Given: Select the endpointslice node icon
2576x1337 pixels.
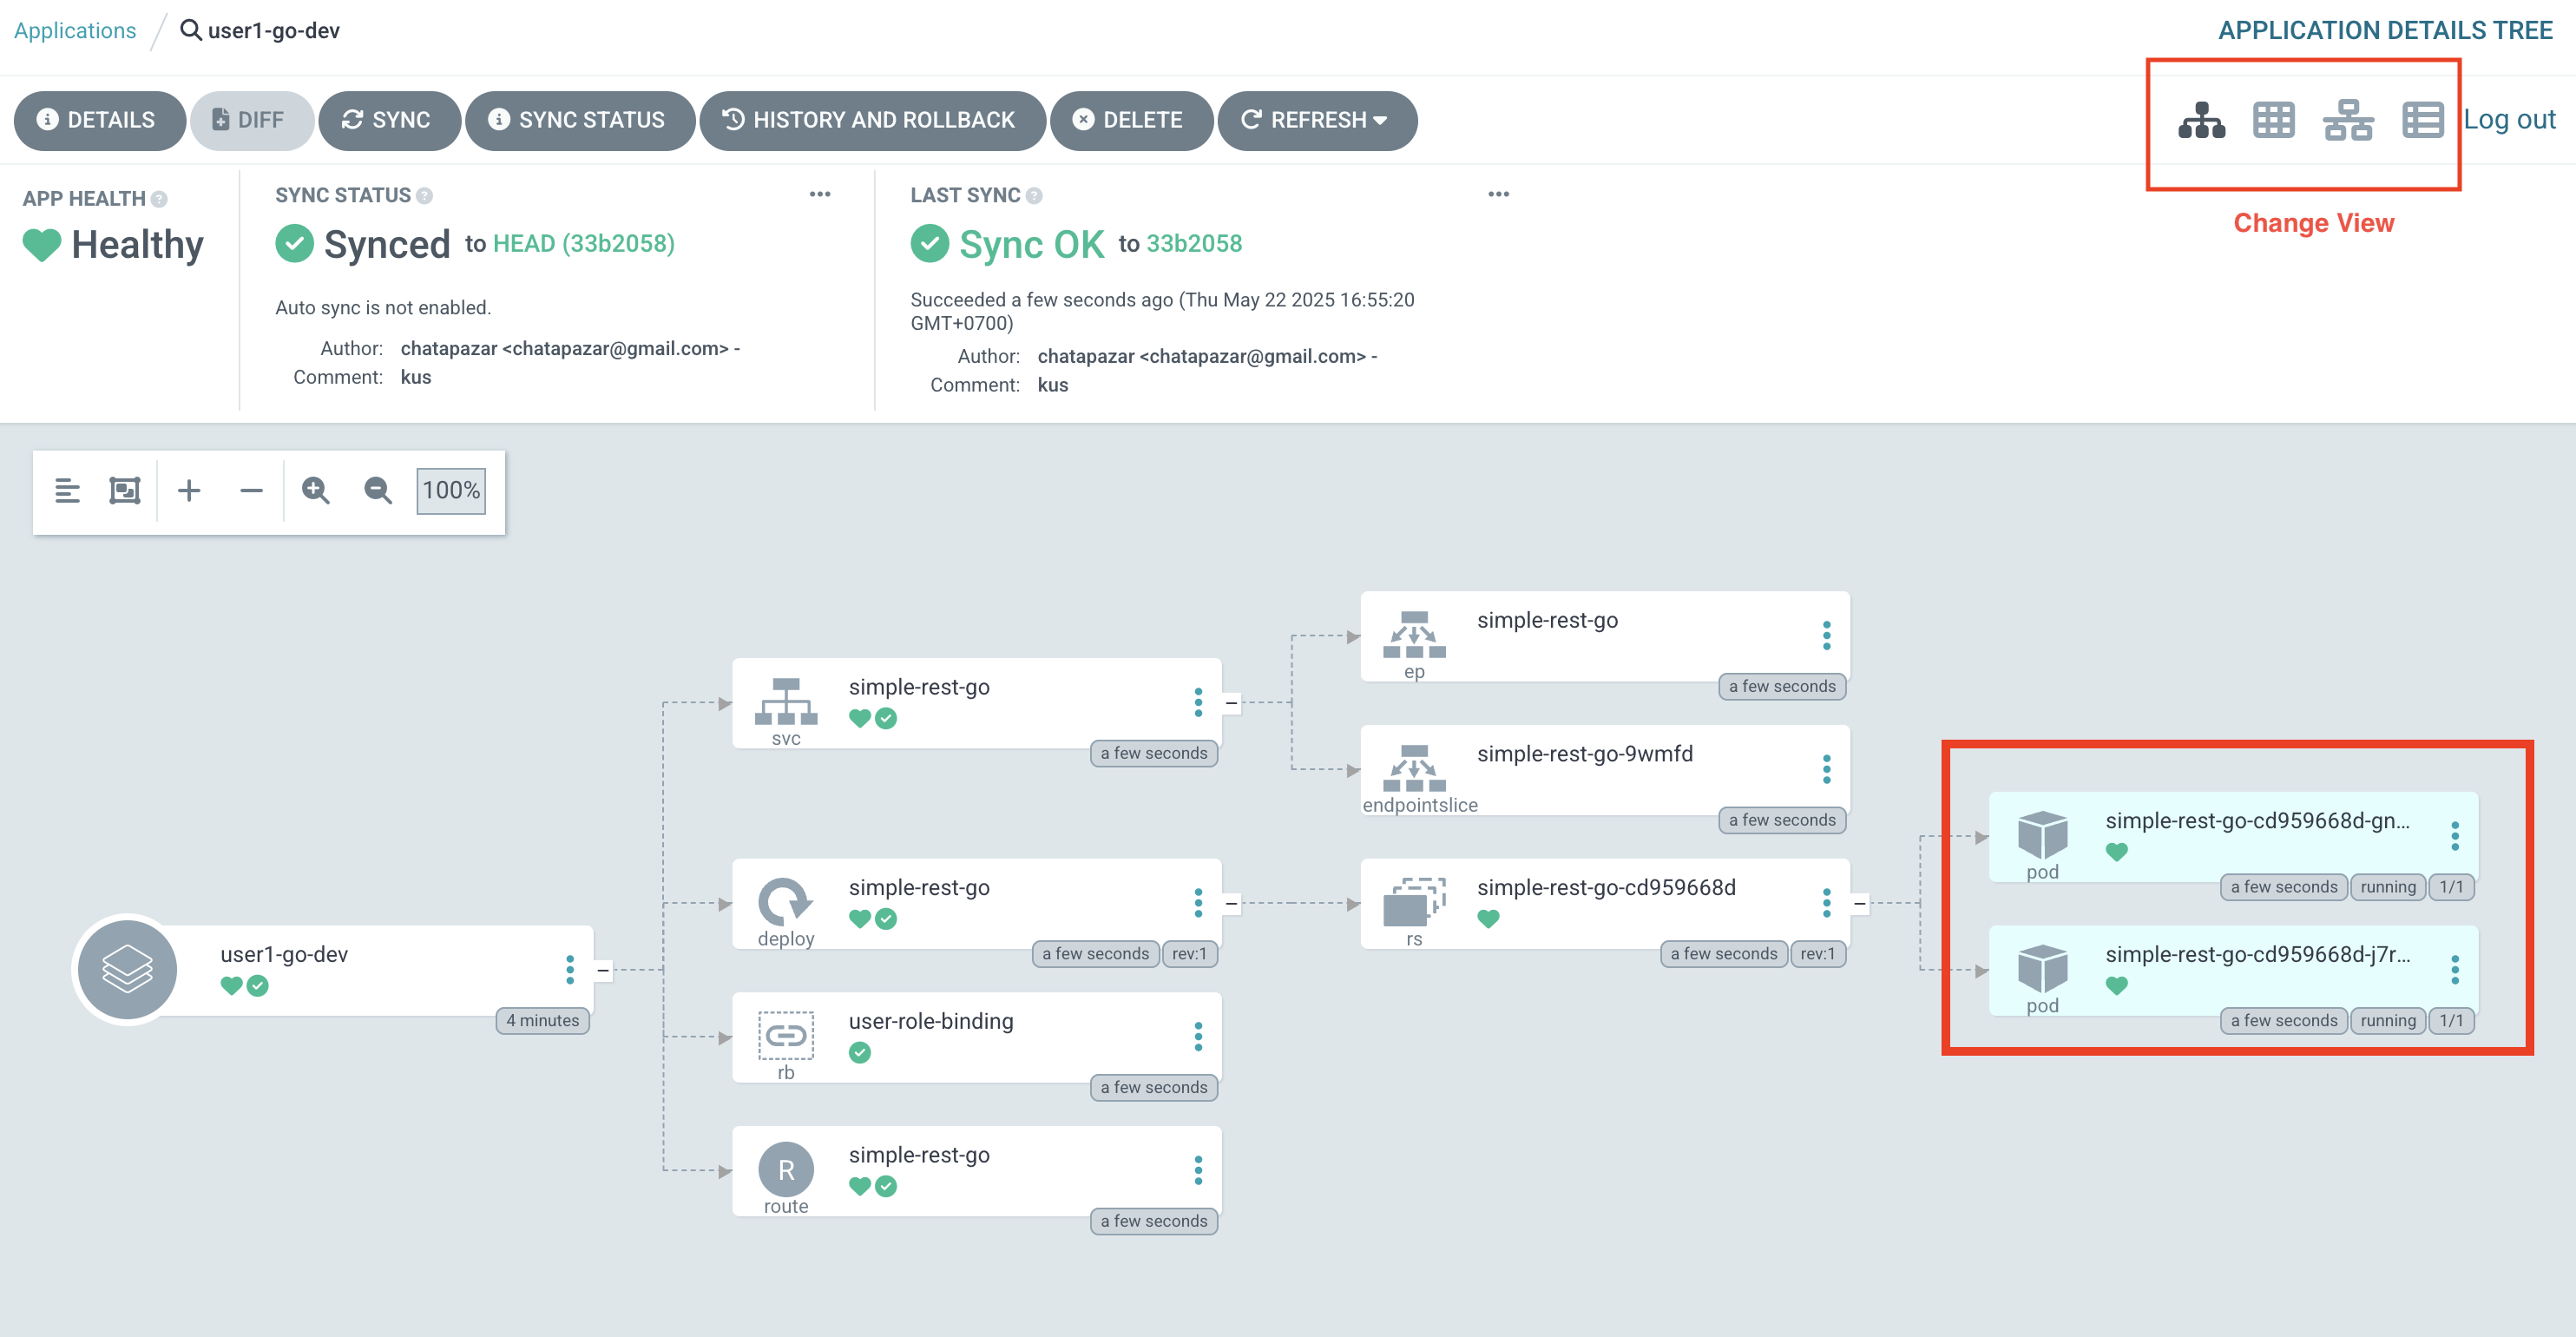Looking at the screenshot, I should 1414,768.
